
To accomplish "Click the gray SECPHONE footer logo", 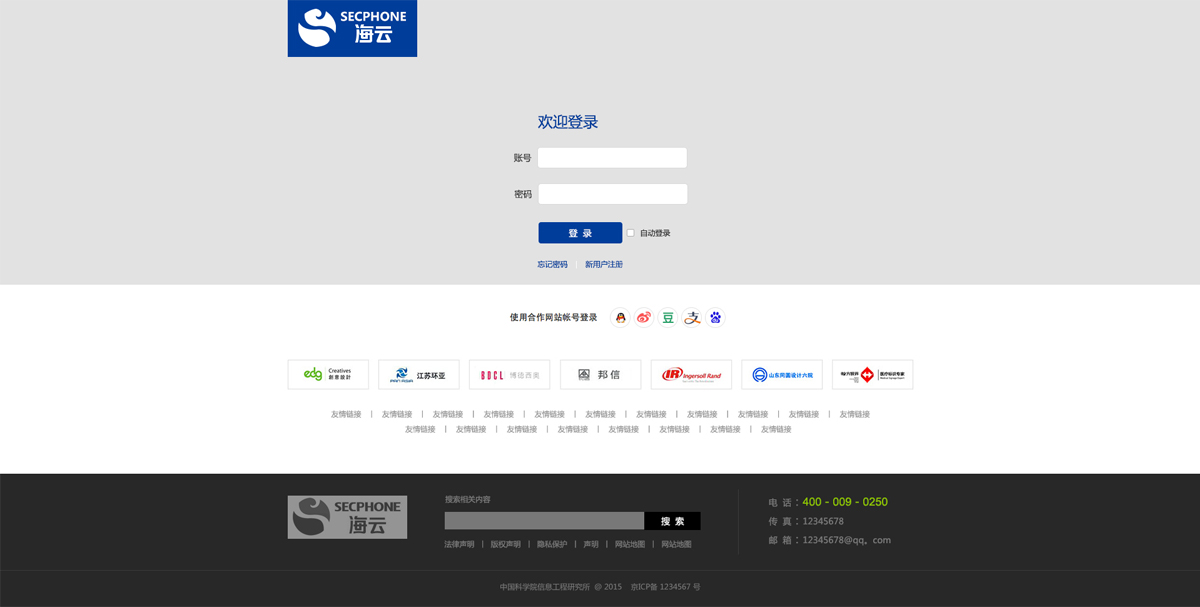I will [x=347, y=517].
